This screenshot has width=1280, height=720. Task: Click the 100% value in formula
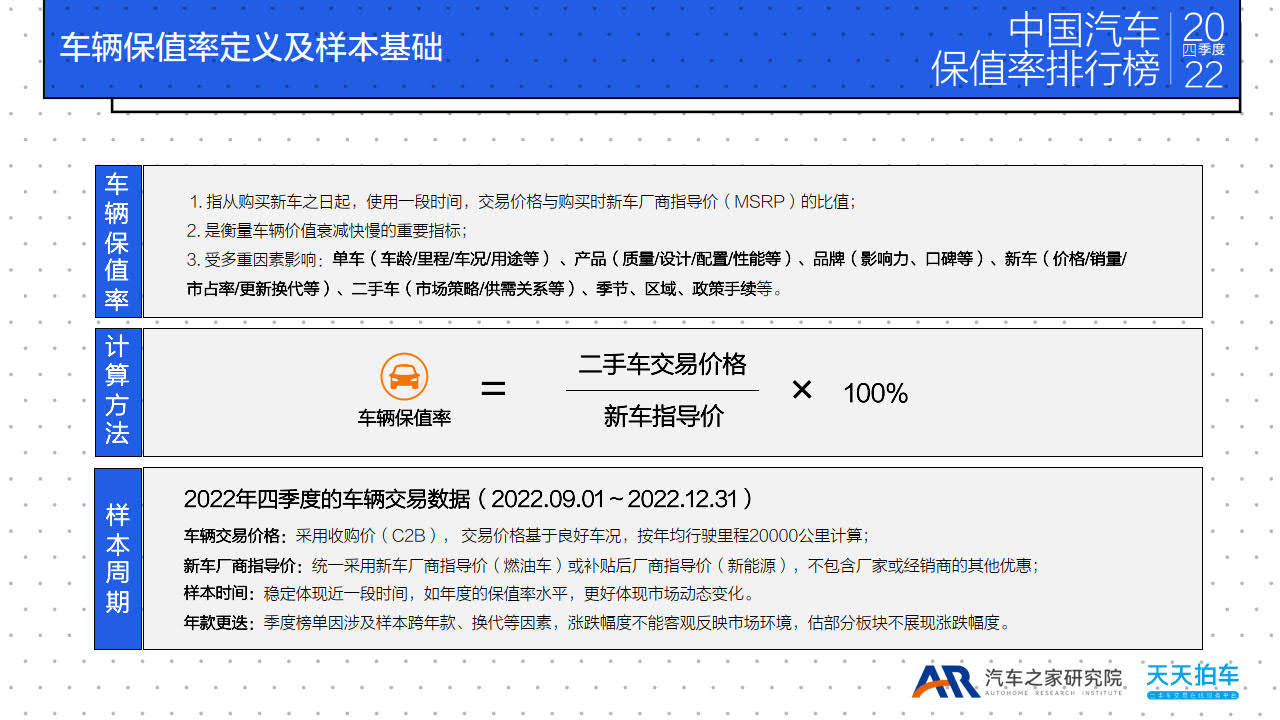(875, 393)
